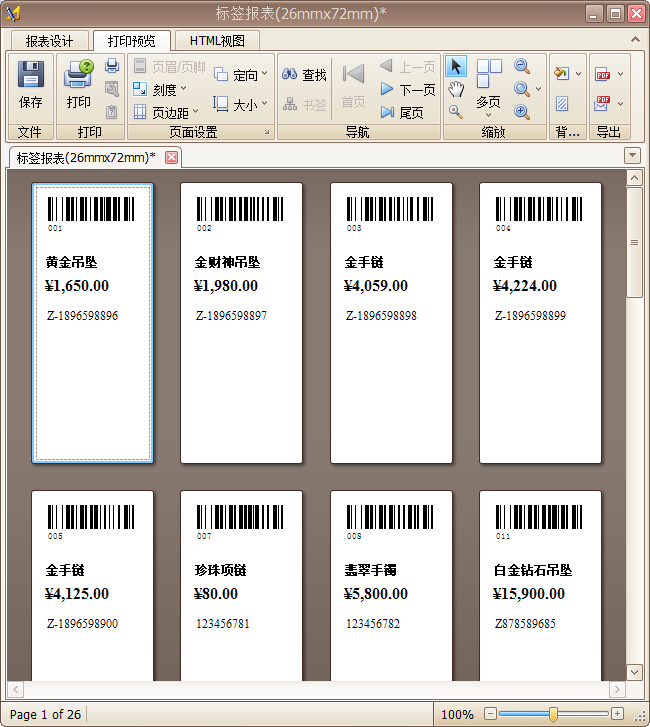This screenshot has width=650, height=727.
Task: Open the Export PDF dropdown arrow
Action: click(620, 74)
